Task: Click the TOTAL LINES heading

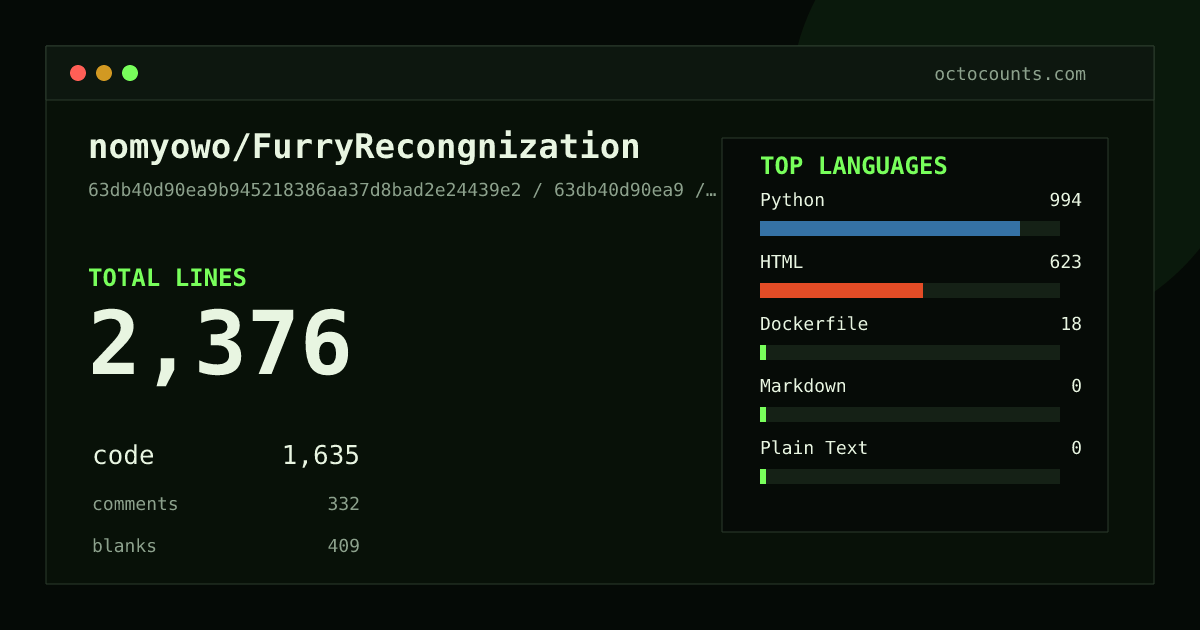Action: (x=167, y=278)
